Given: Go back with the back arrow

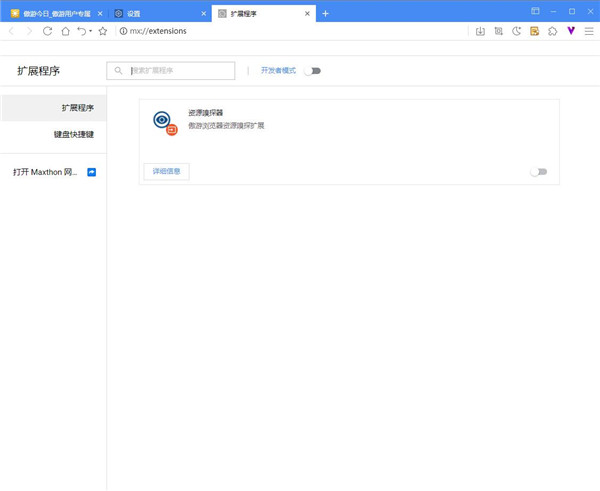Looking at the screenshot, I should tap(11, 31).
